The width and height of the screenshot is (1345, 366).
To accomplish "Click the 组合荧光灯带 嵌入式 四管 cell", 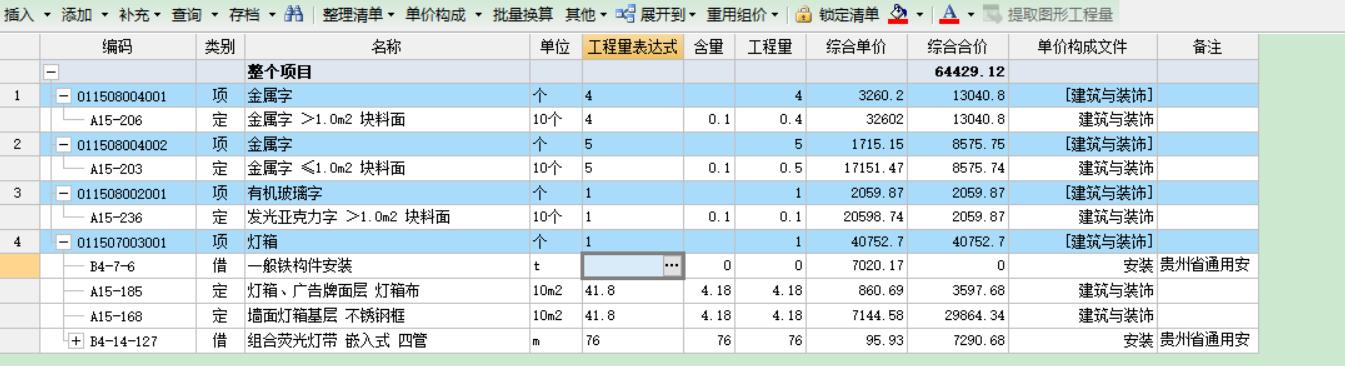I will point(387,341).
